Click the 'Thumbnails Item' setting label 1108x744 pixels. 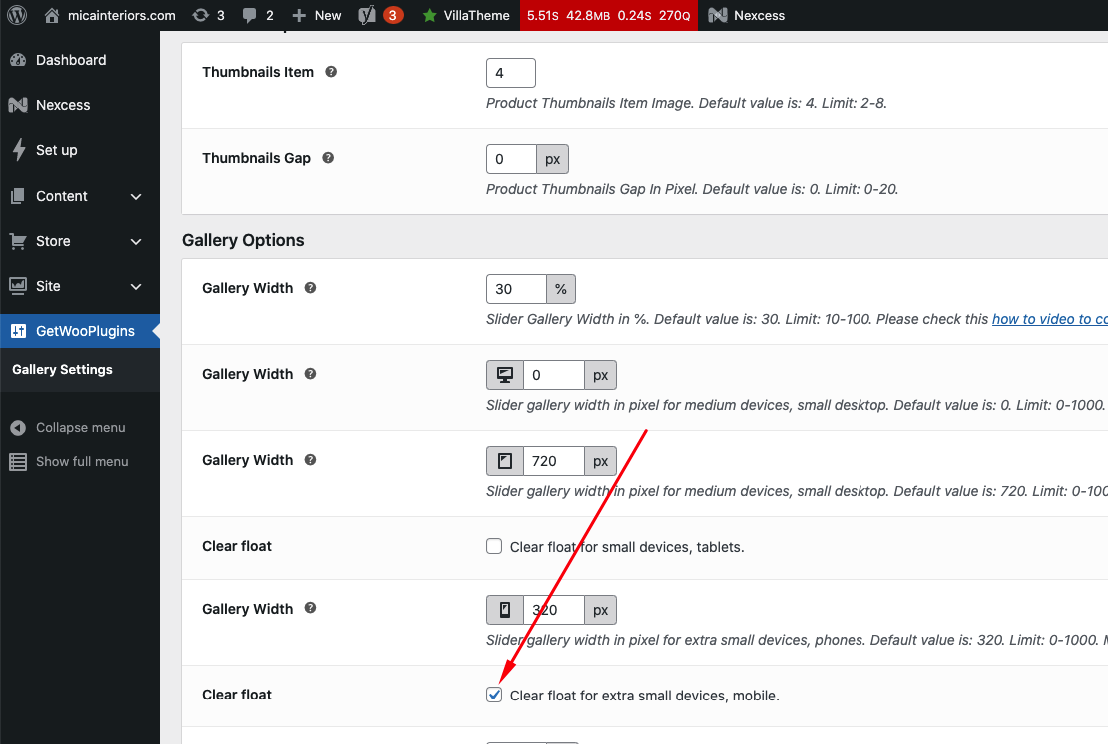point(258,72)
